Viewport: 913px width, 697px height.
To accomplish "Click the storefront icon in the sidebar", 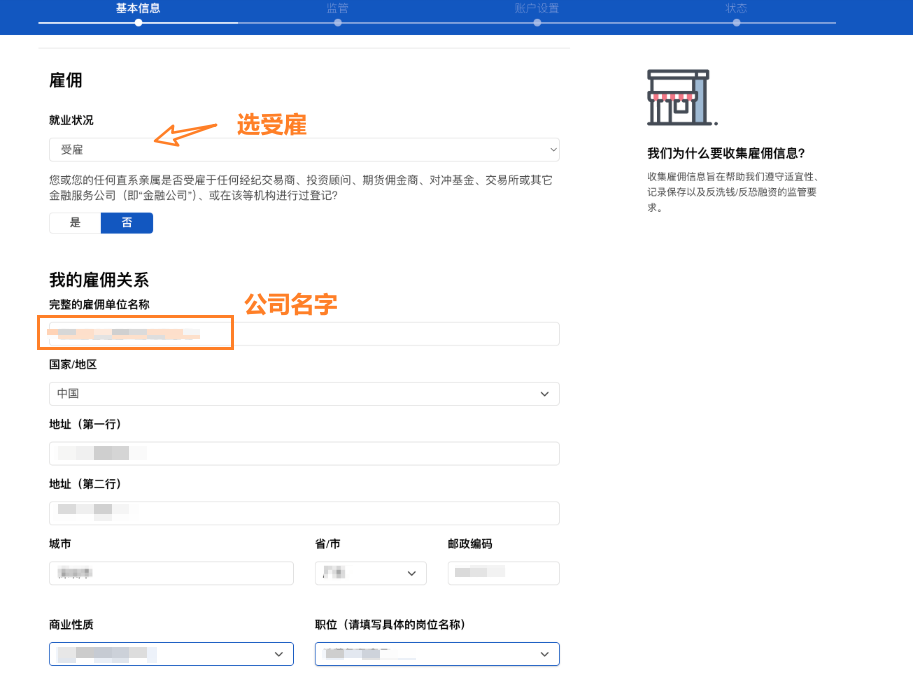I will [x=678, y=97].
